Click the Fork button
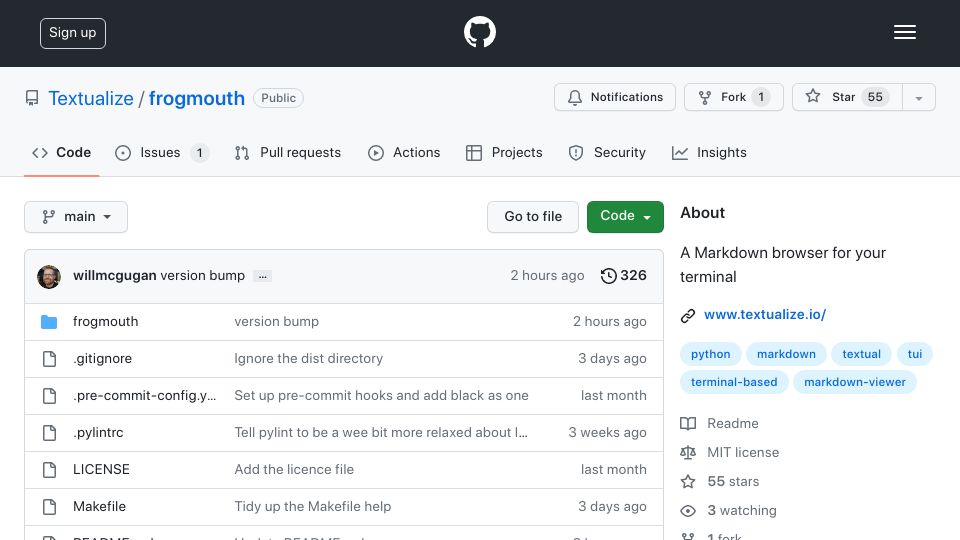This screenshot has height=540, width=960. [x=733, y=97]
